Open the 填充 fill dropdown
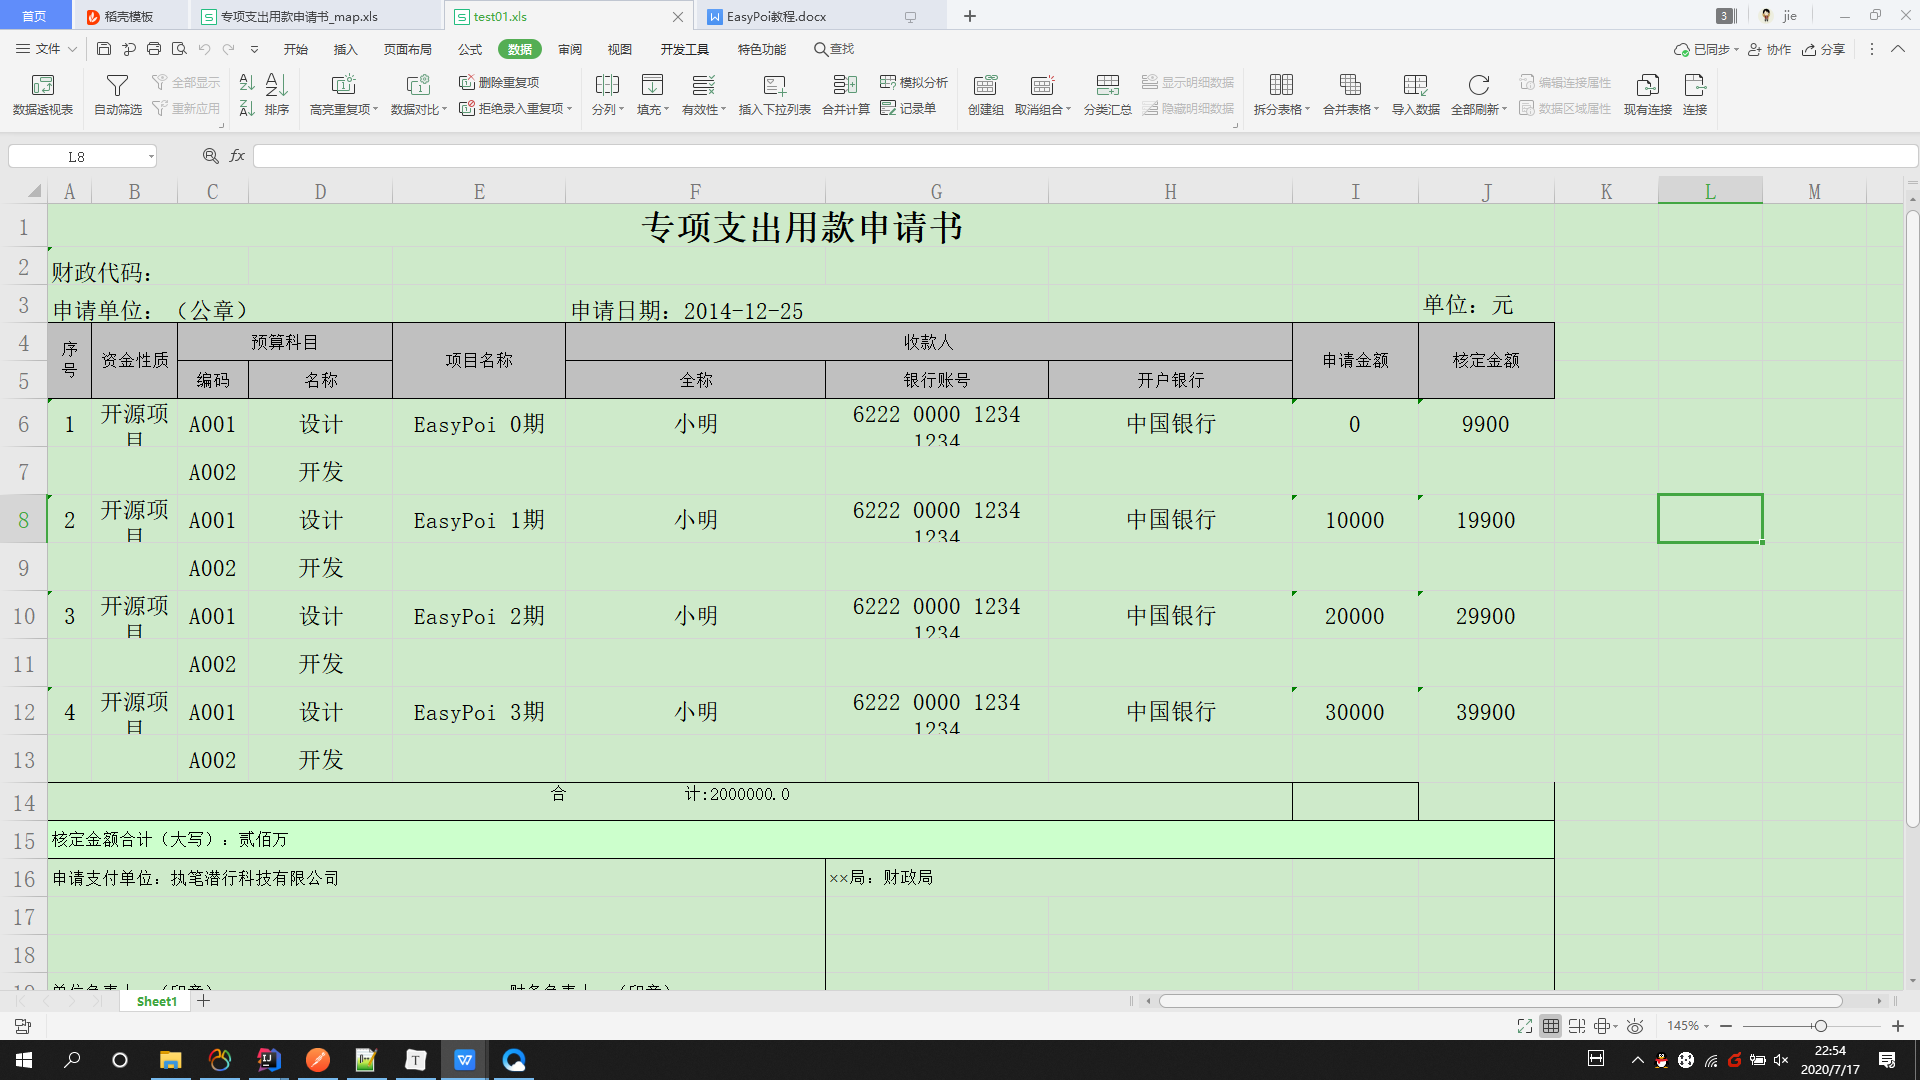Screen dimensions: 1920x1080 [x=652, y=94]
